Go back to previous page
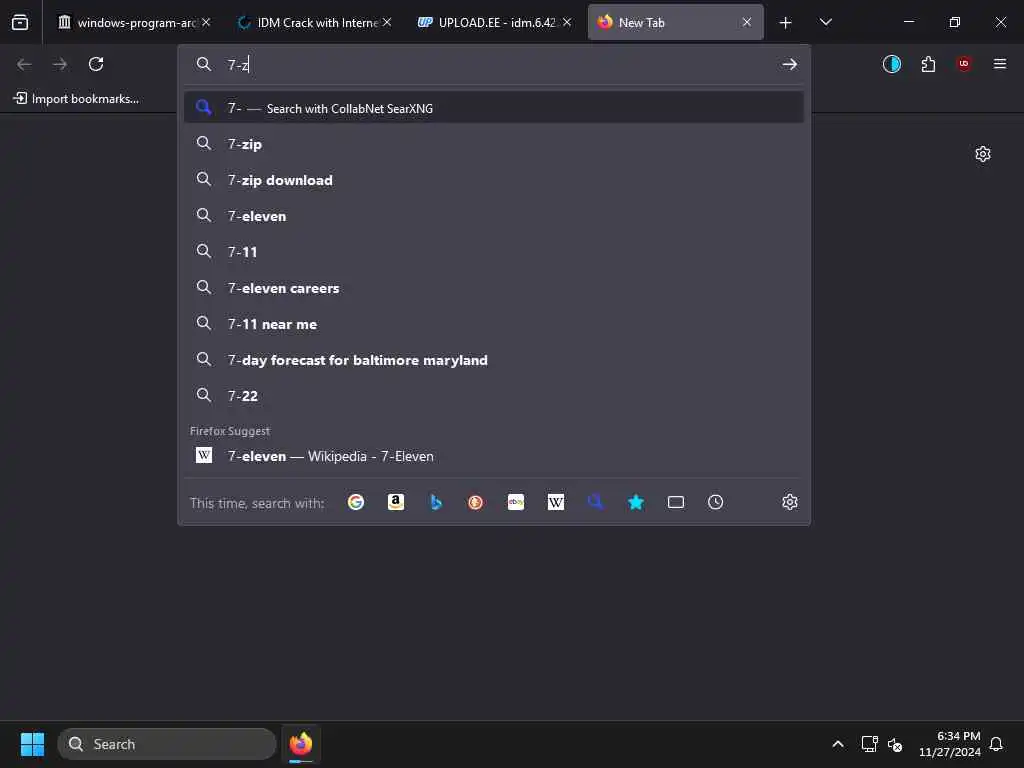Screen dimensions: 1024x768 click(x=24, y=64)
